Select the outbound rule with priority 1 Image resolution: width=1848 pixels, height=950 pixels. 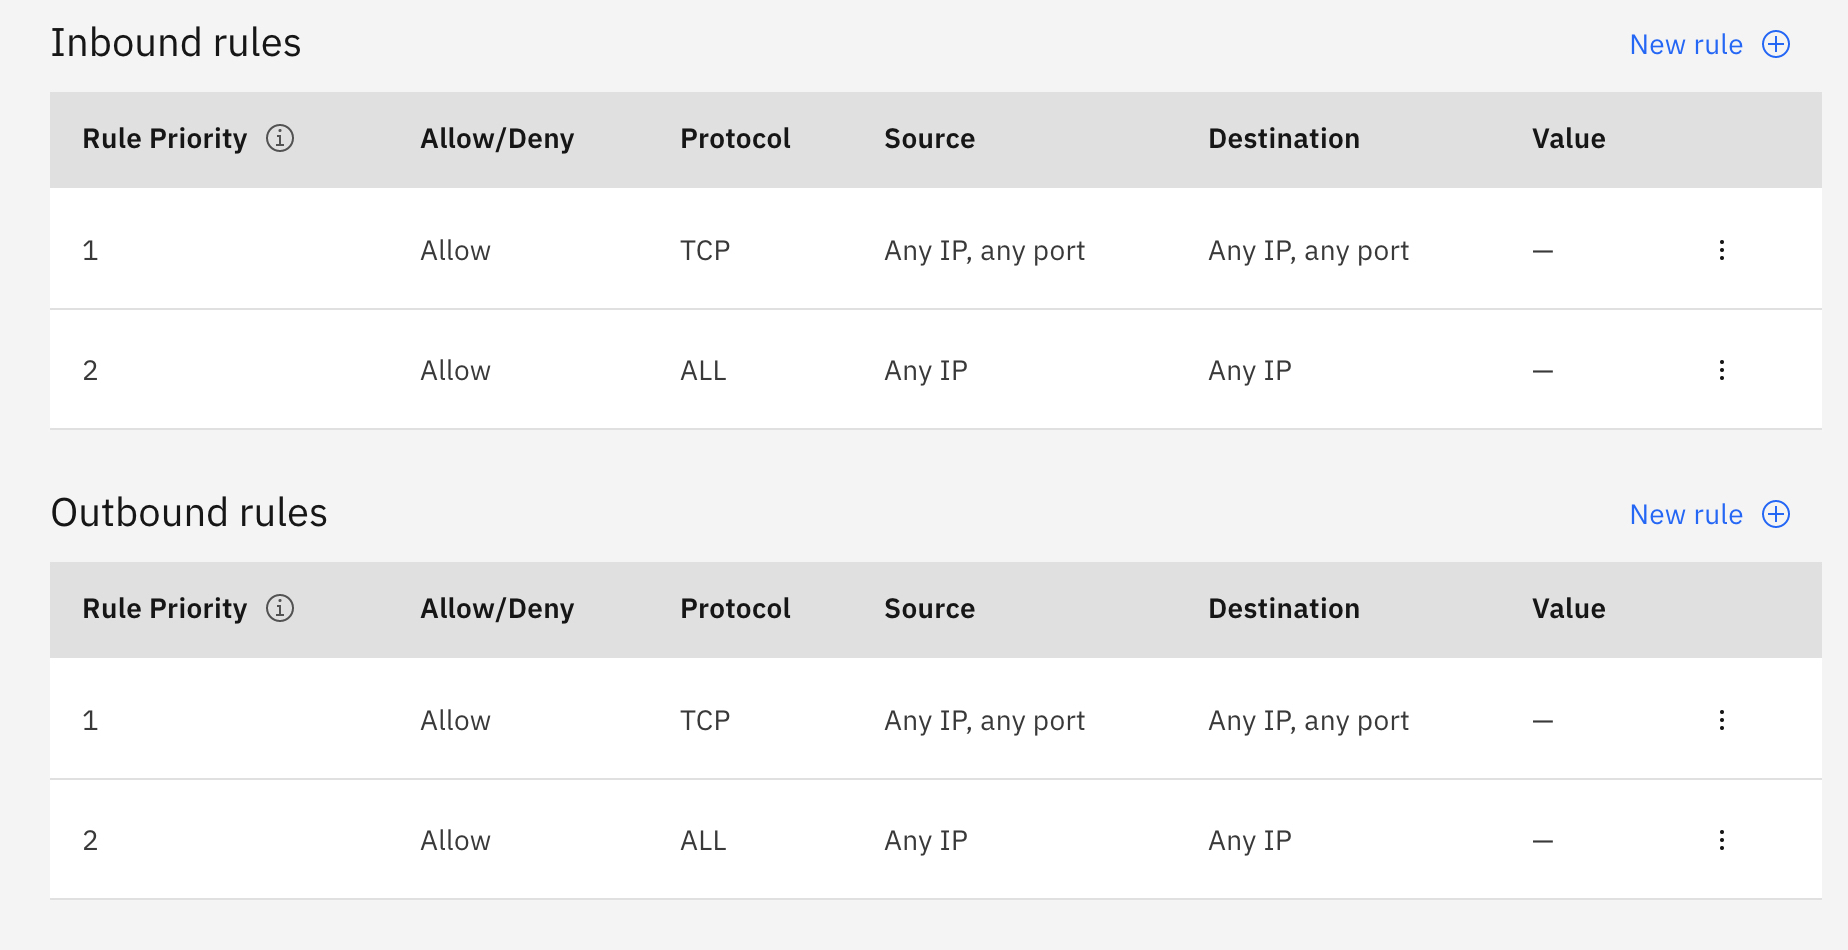coord(90,720)
